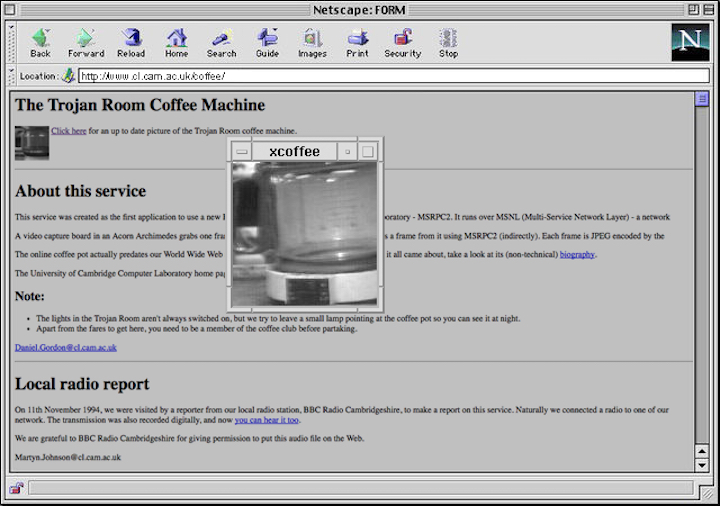The width and height of the screenshot is (720, 506).
Task: Open the "you can hear it too" link
Action: (267, 420)
